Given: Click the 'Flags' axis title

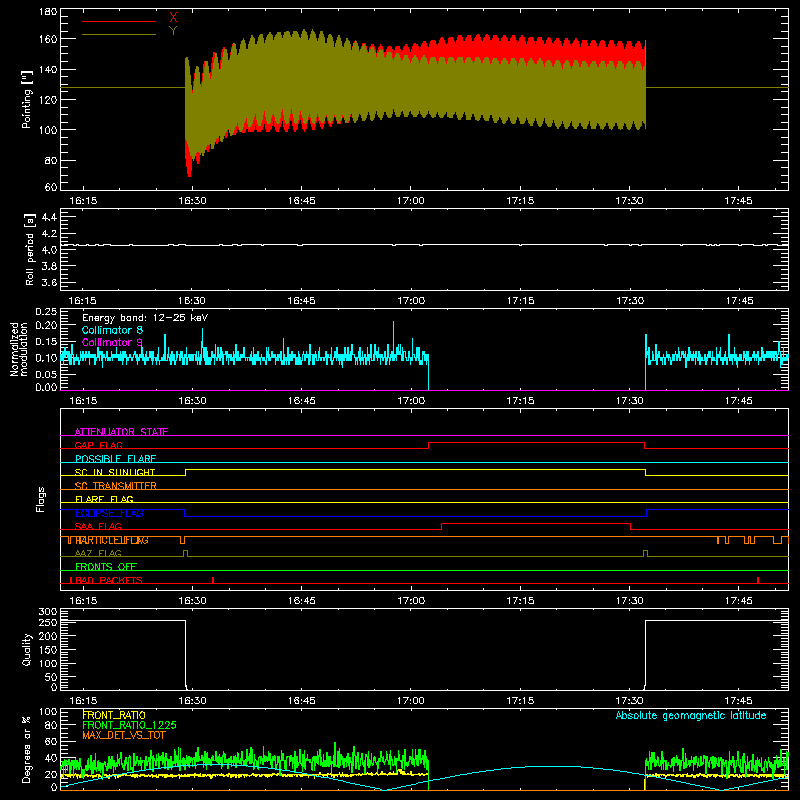Looking at the screenshot, I should click(x=41, y=499).
